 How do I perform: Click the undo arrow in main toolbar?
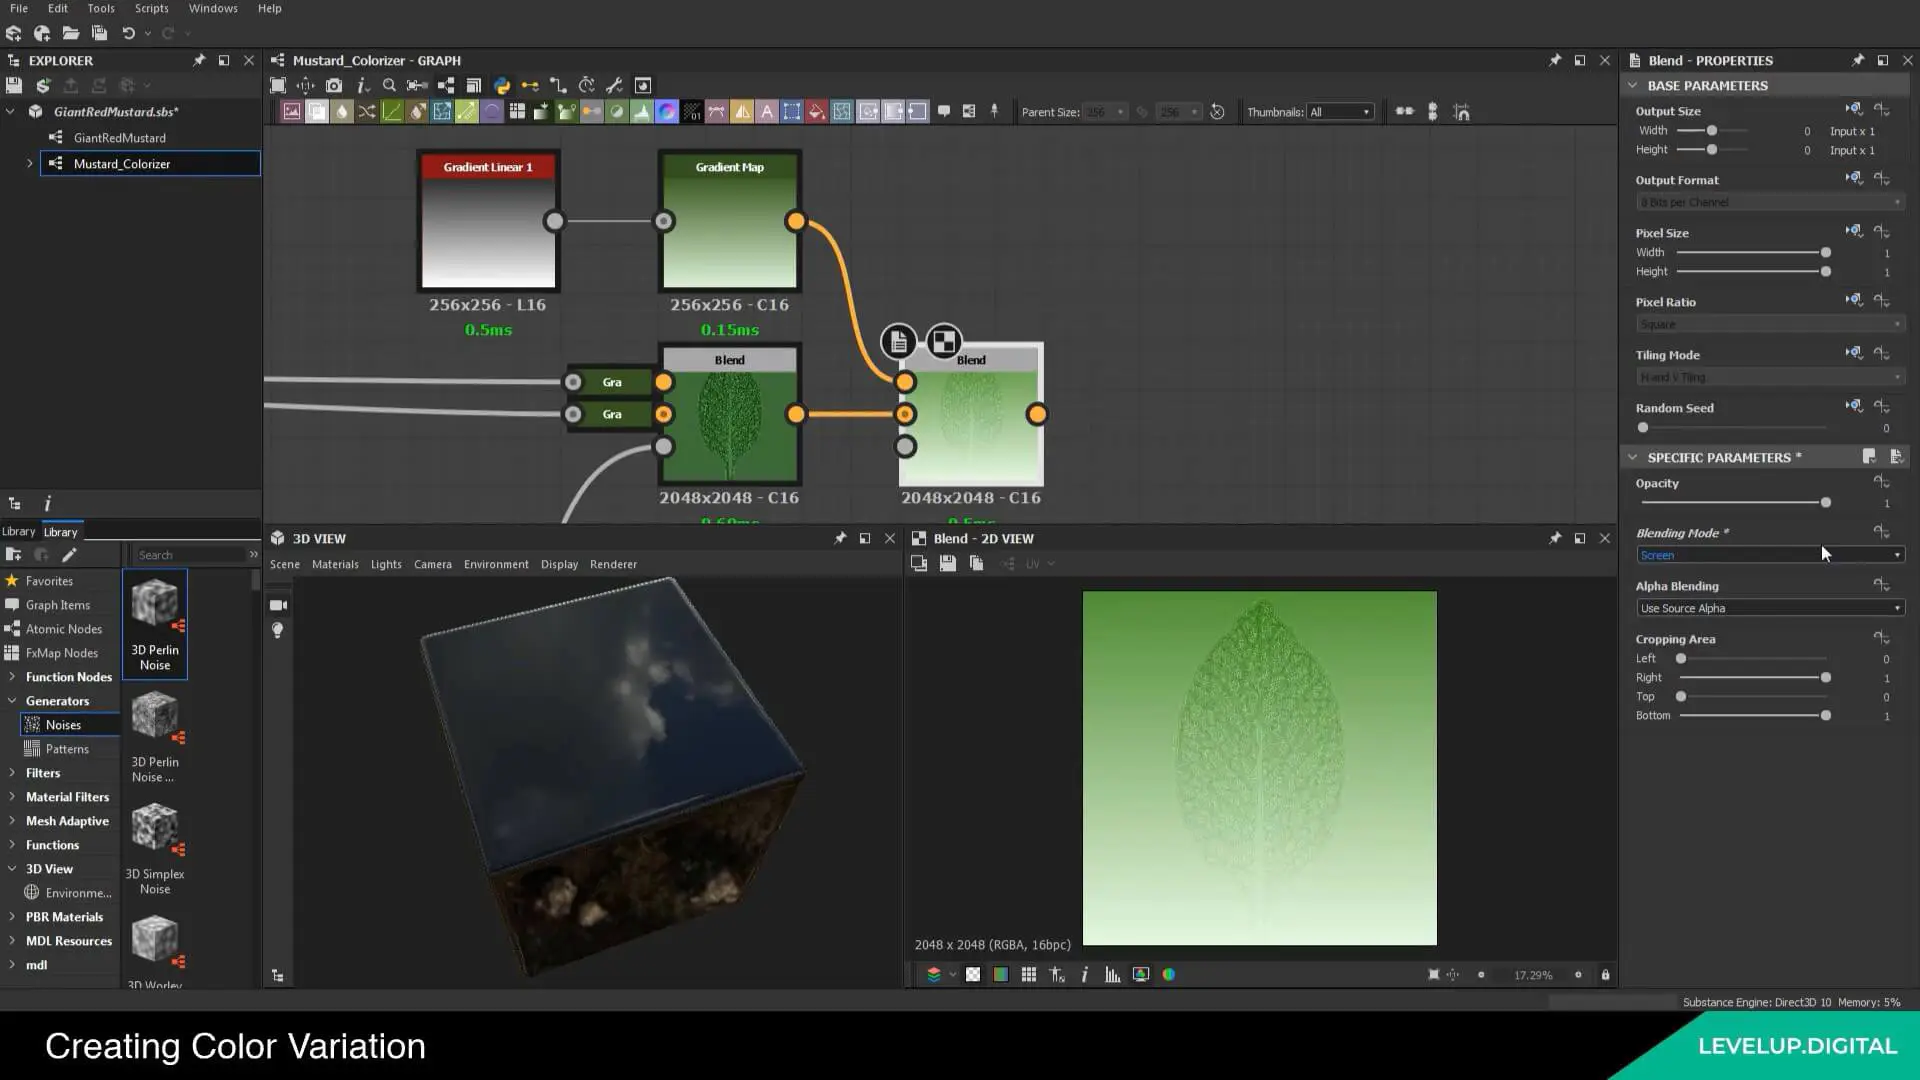[x=128, y=33]
